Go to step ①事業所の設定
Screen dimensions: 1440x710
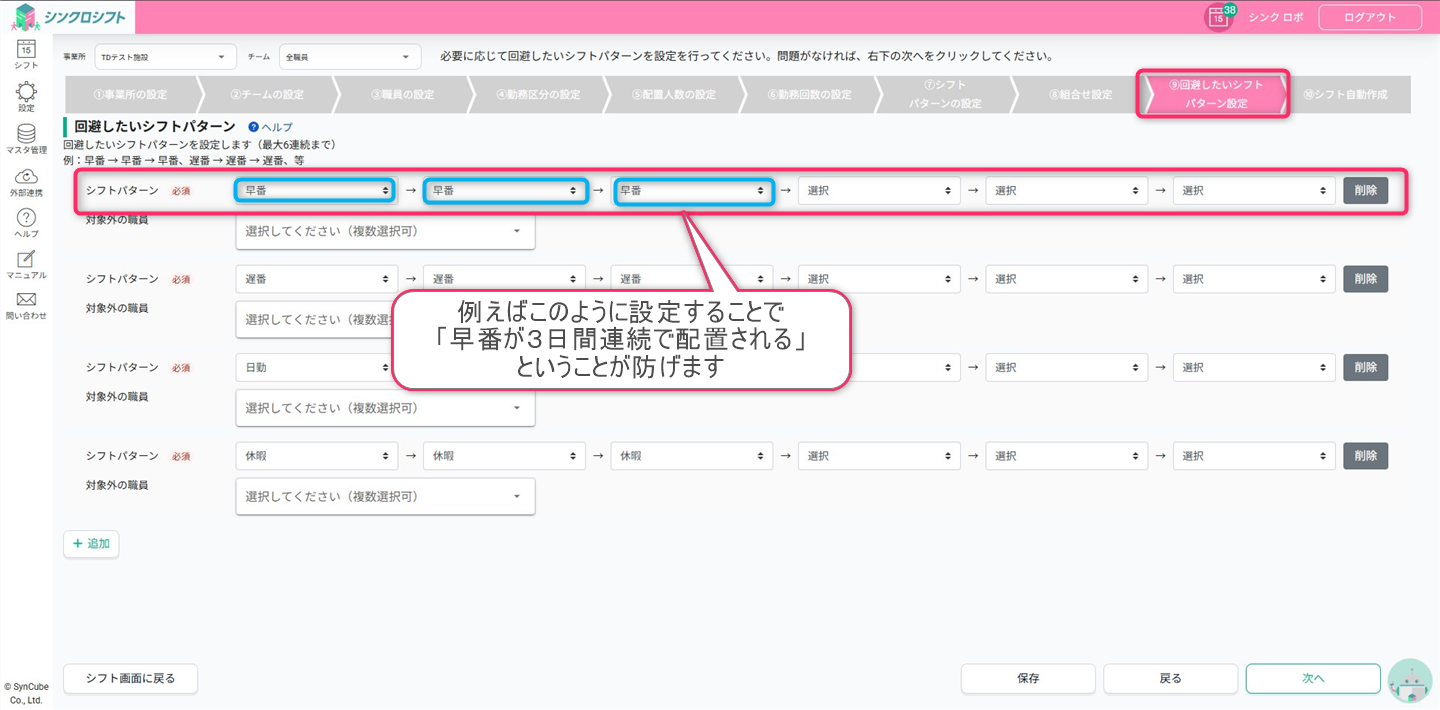coord(130,95)
